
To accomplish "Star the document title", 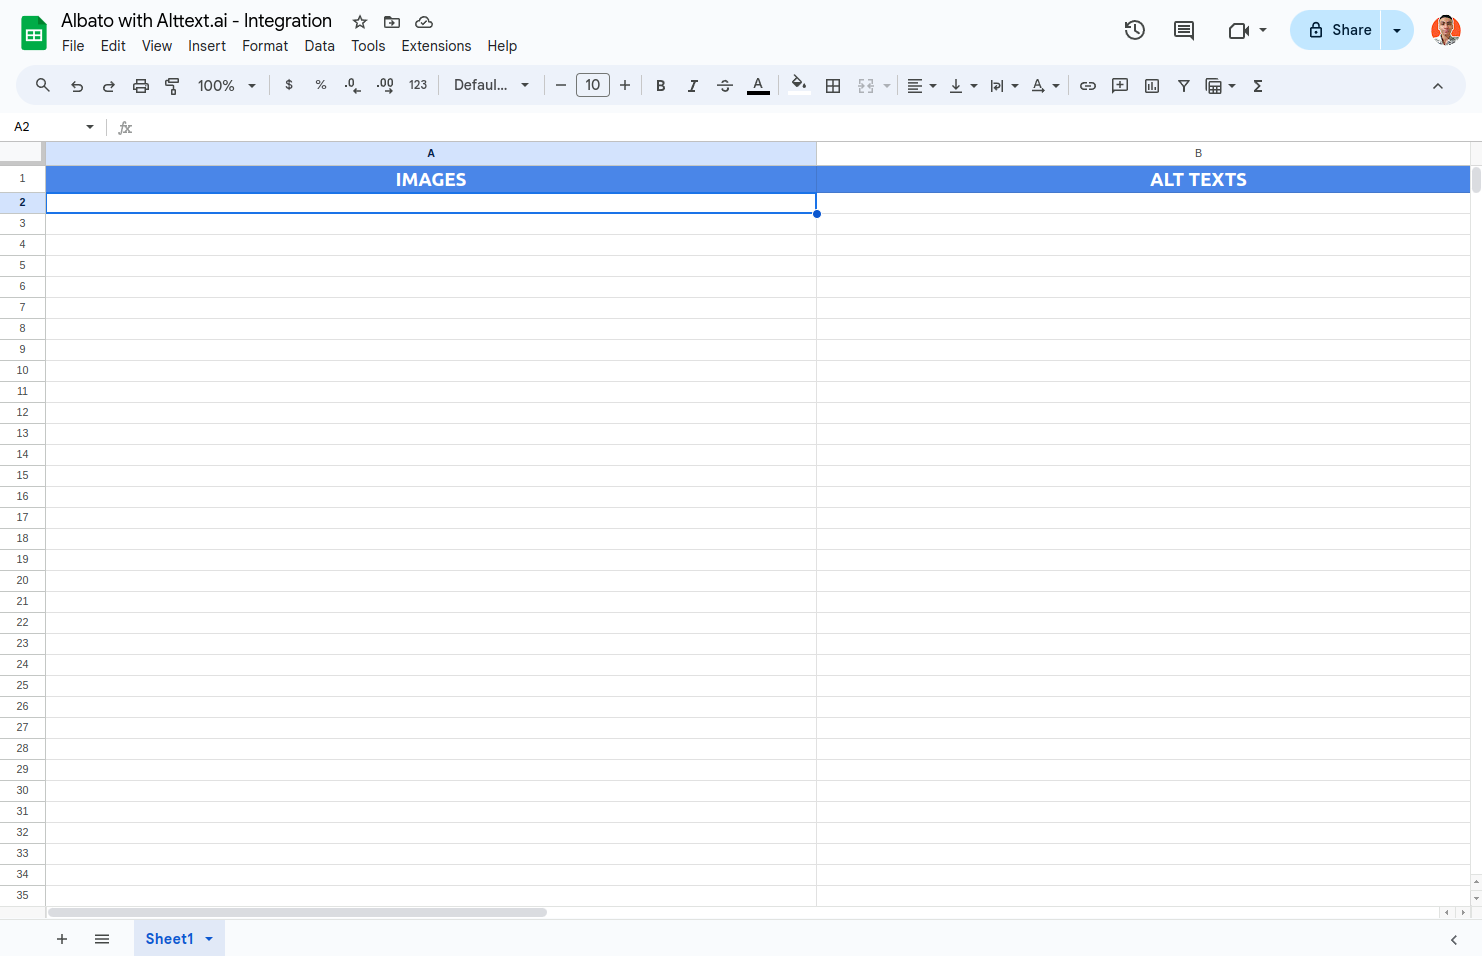I will [x=360, y=22].
